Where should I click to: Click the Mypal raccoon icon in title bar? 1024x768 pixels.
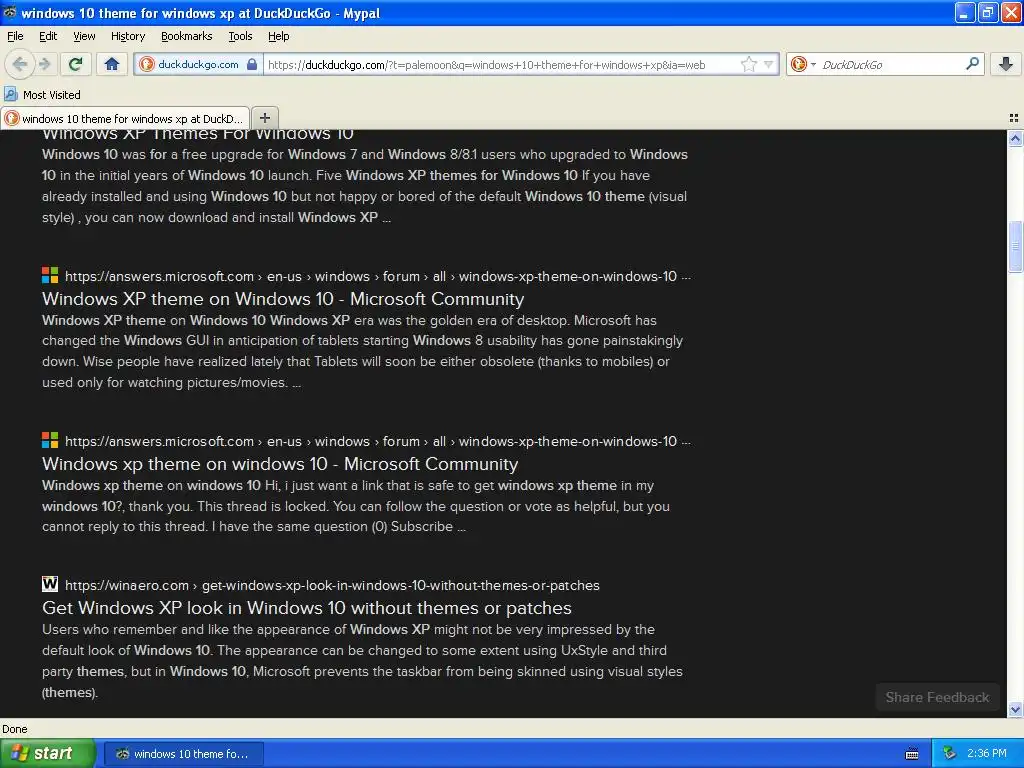(10, 12)
